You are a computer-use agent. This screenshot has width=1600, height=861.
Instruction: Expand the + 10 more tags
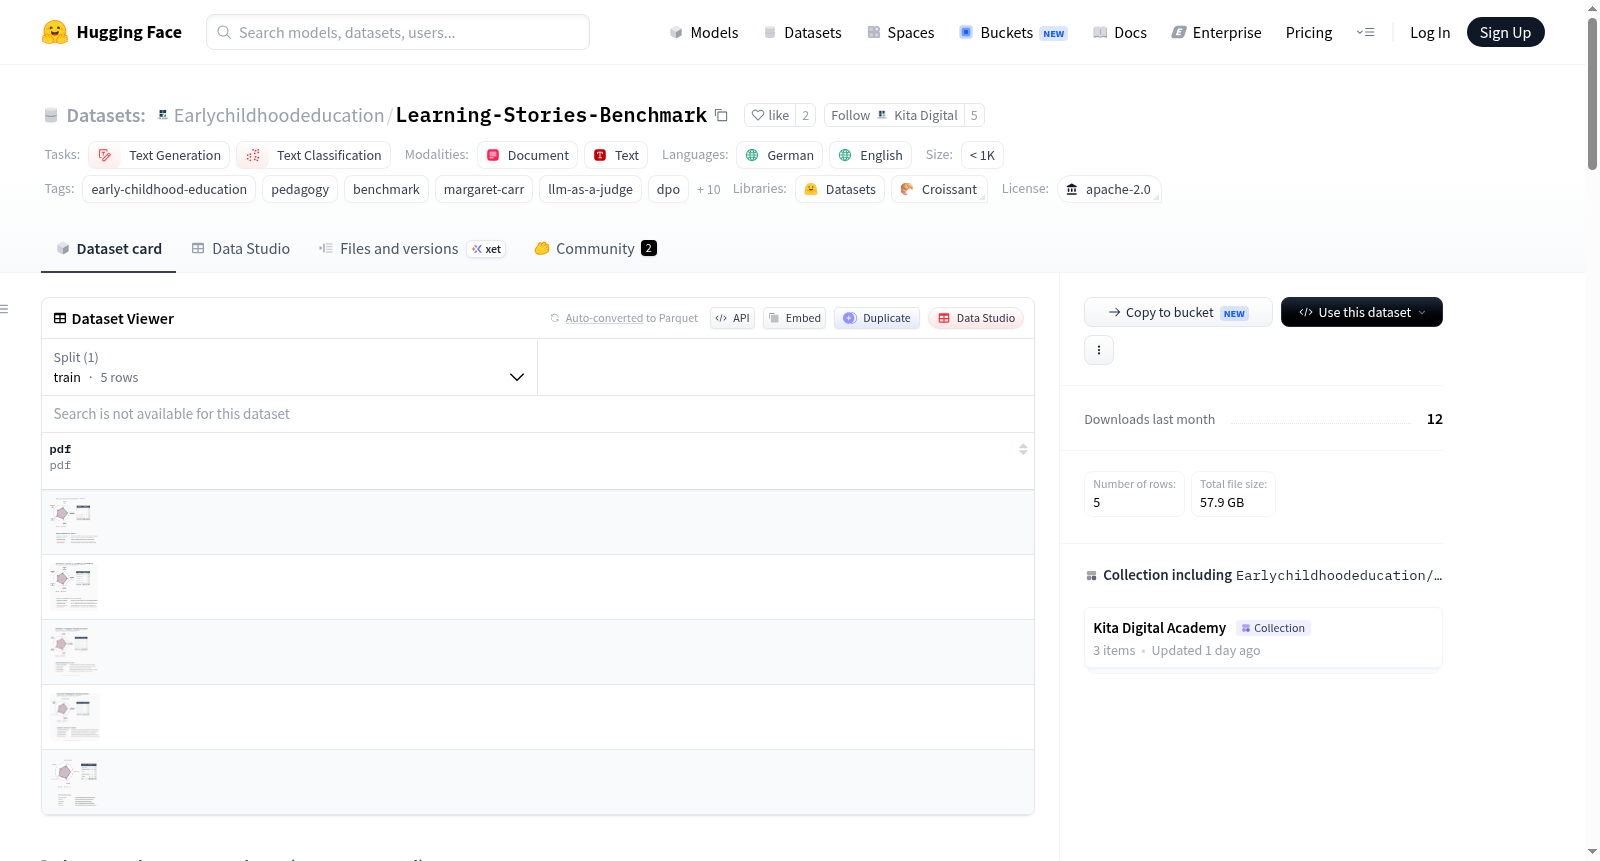[708, 189]
